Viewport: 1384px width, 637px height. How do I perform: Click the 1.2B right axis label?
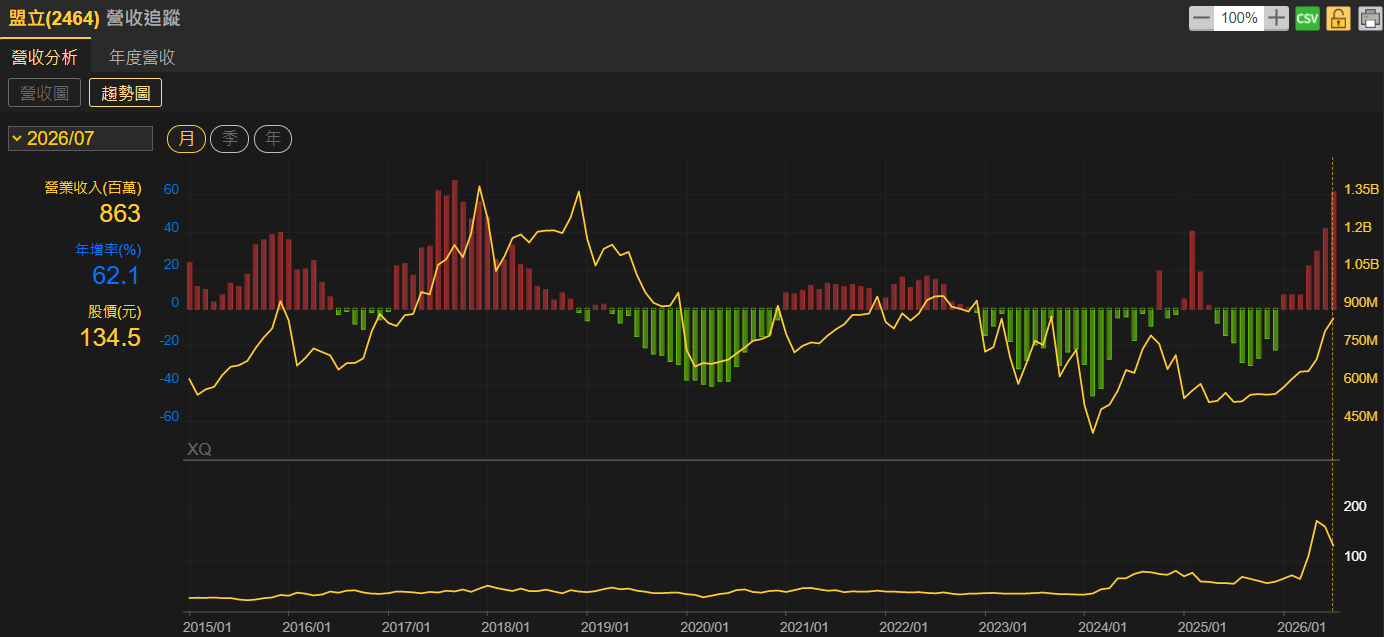(x=1358, y=227)
